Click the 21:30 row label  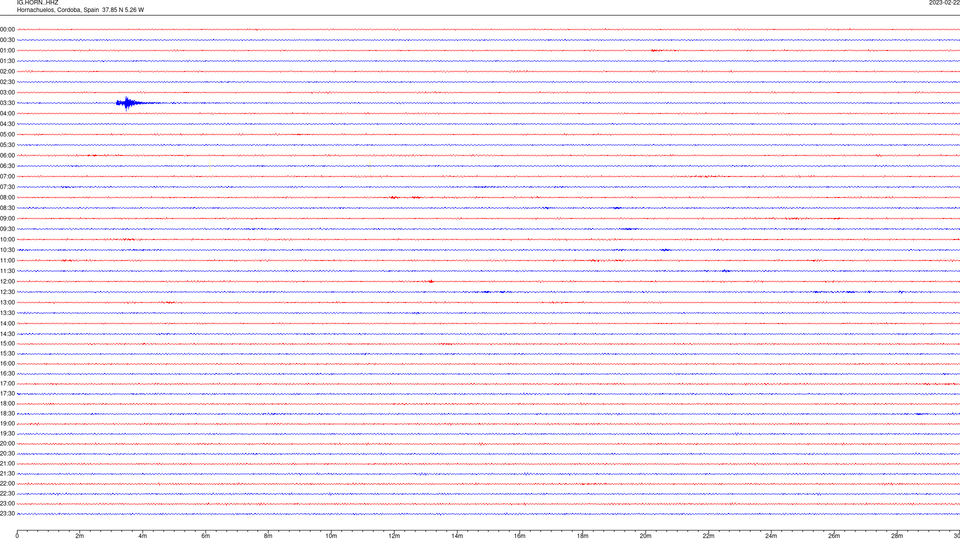pyautogui.click(x=7, y=474)
